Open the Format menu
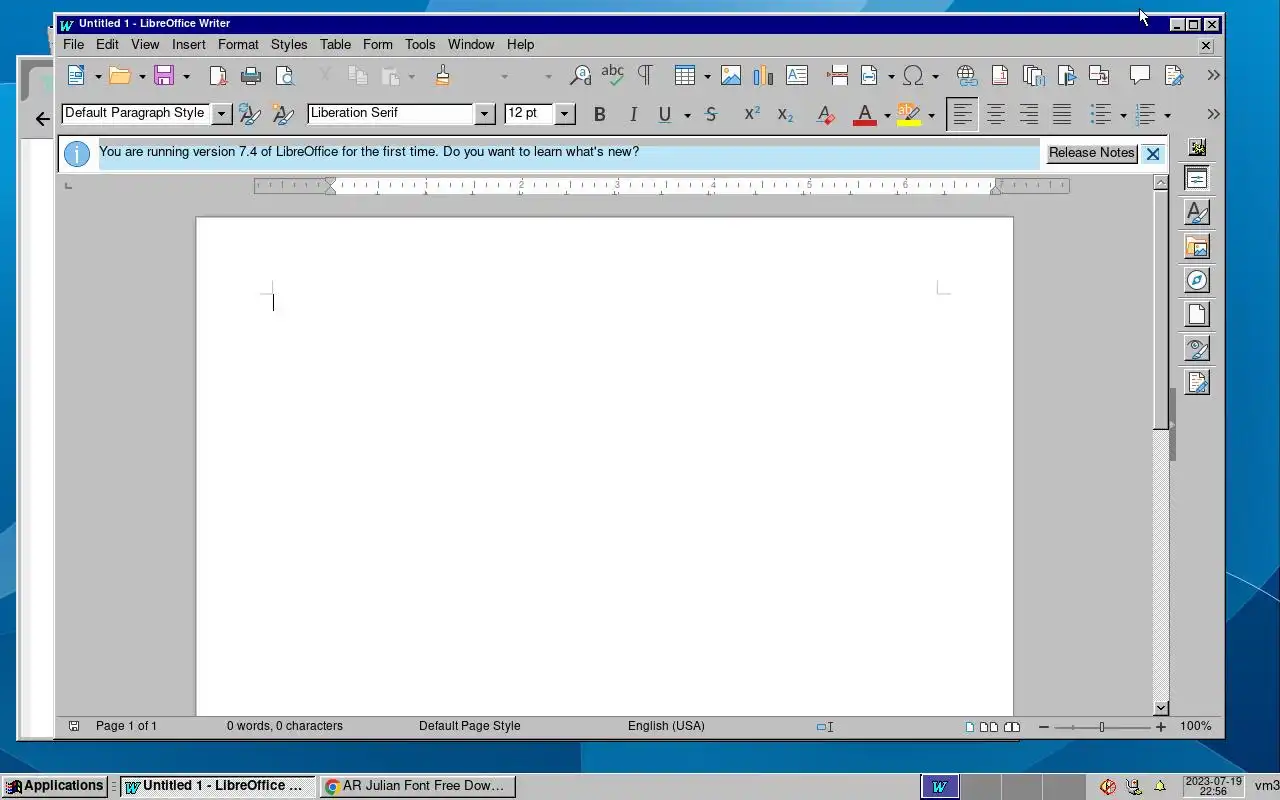1280x800 pixels. tap(238, 44)
